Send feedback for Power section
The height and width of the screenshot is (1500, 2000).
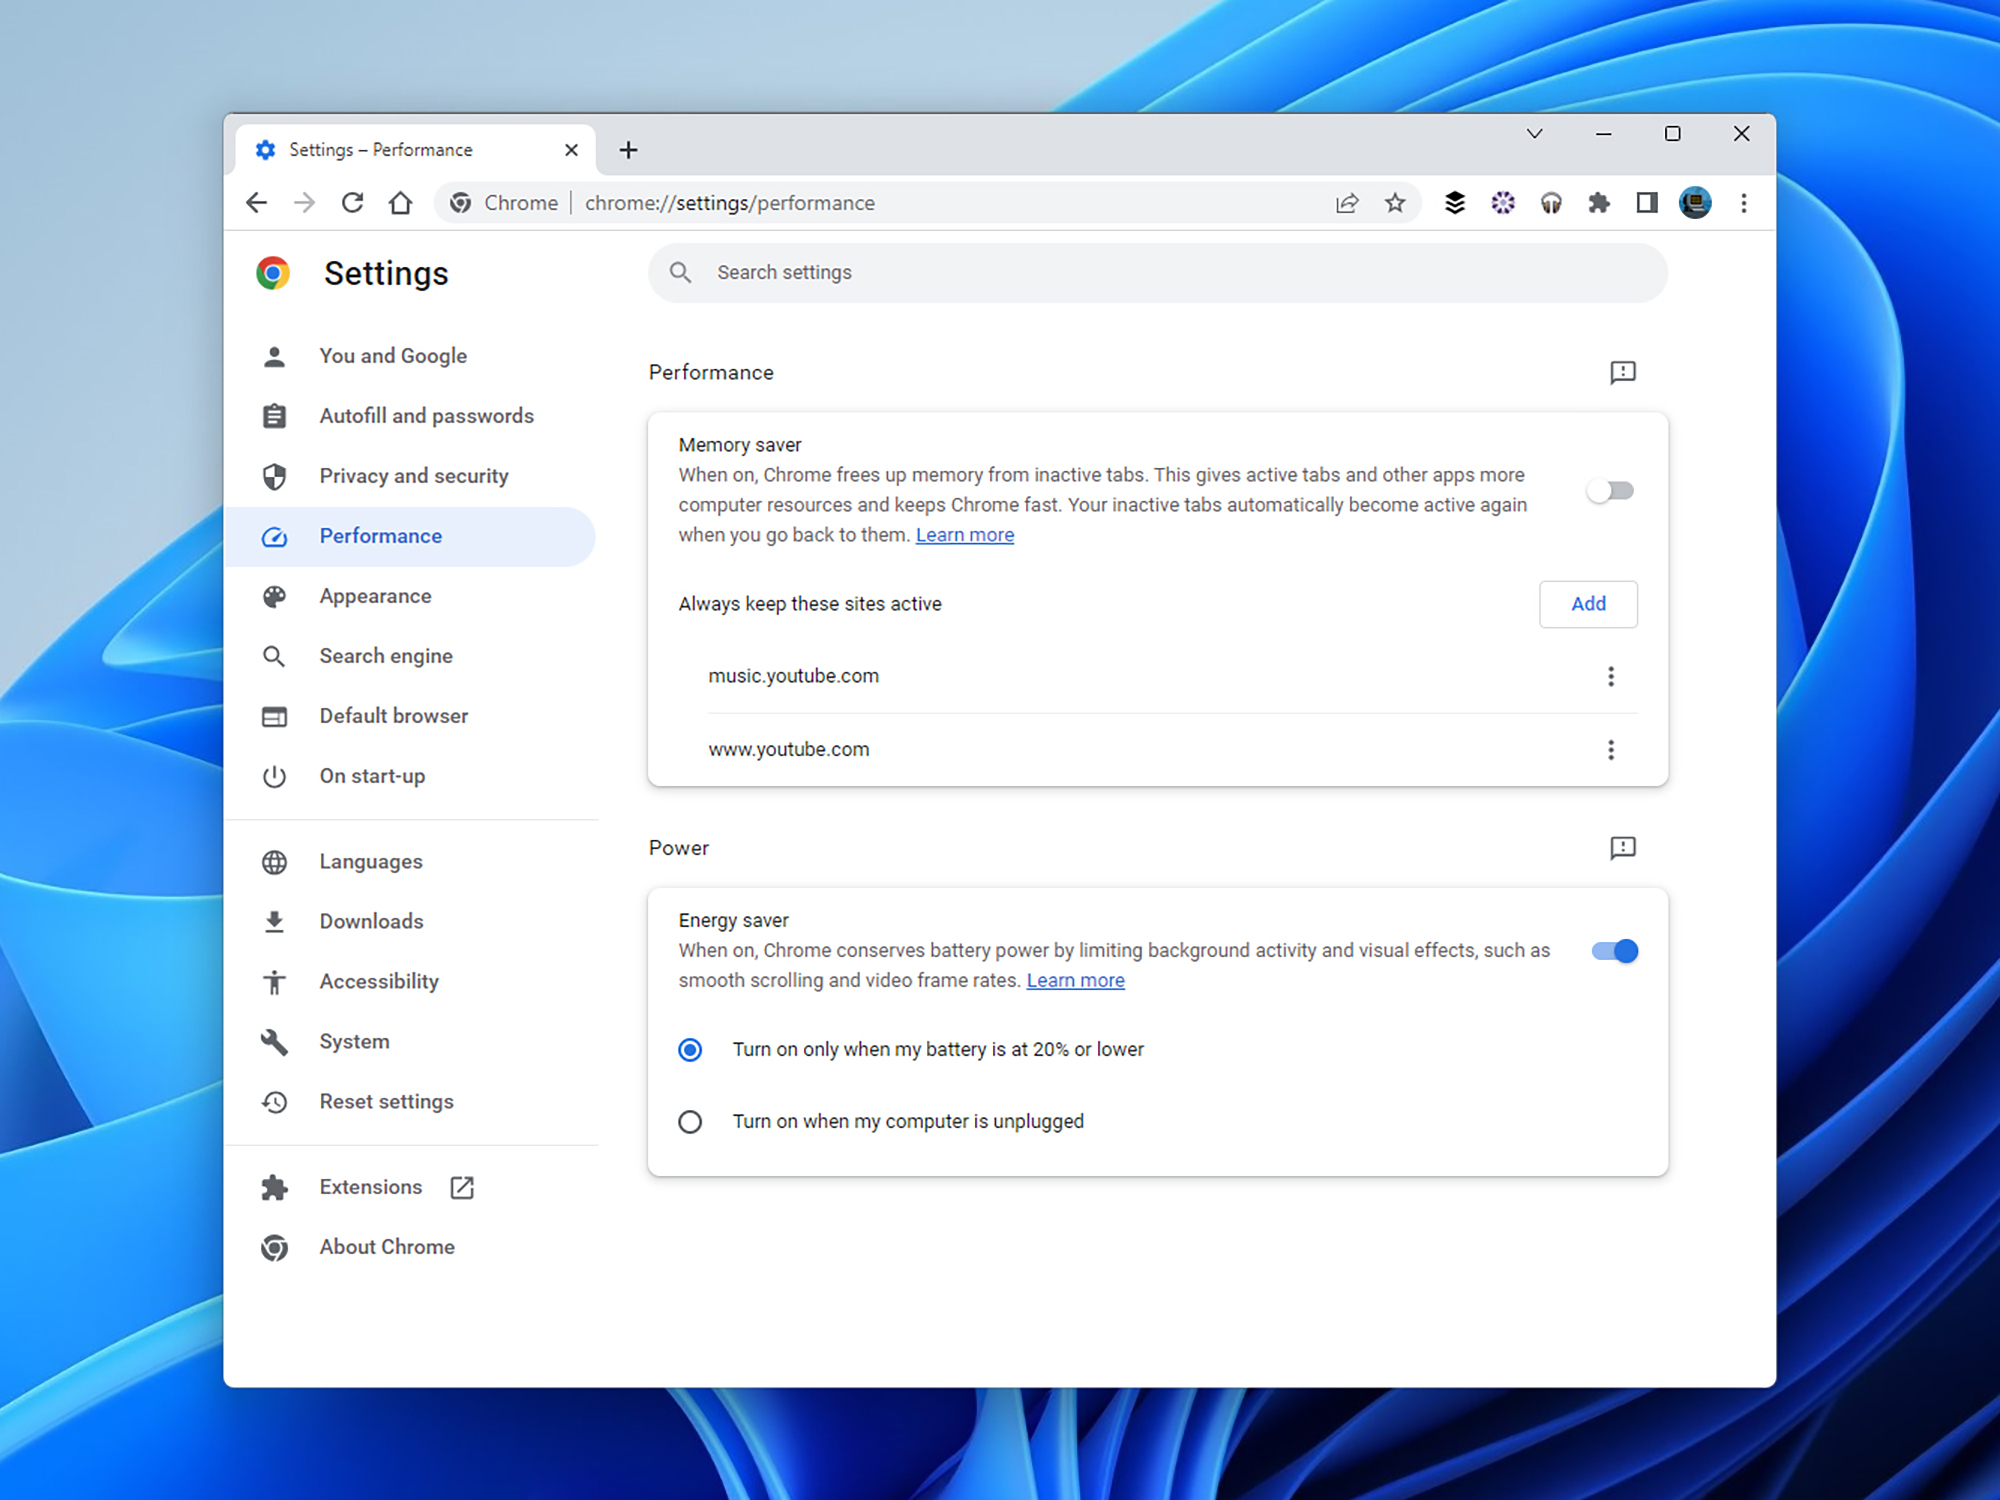[1622, 848]
